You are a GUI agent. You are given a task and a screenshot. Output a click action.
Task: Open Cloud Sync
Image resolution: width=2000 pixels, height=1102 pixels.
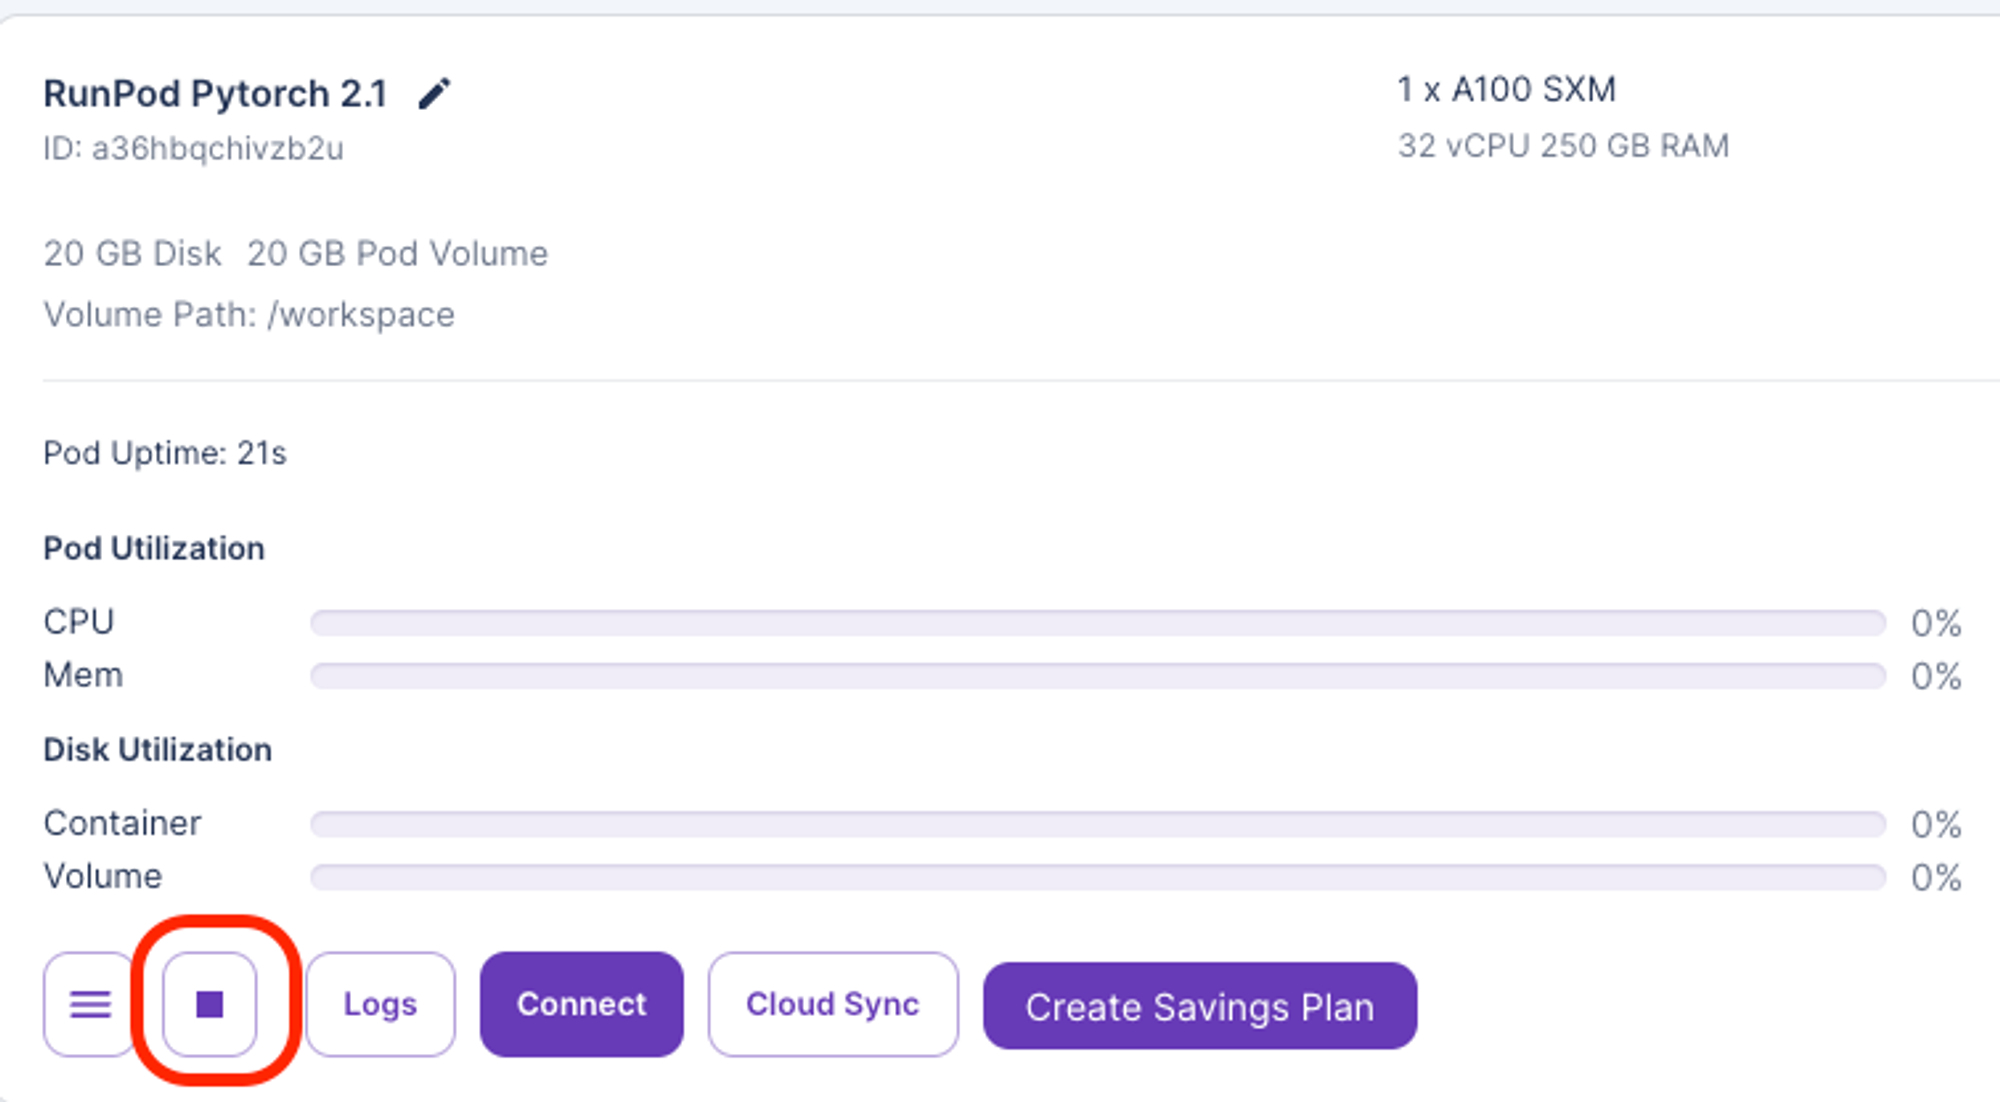pos(832,1004)
